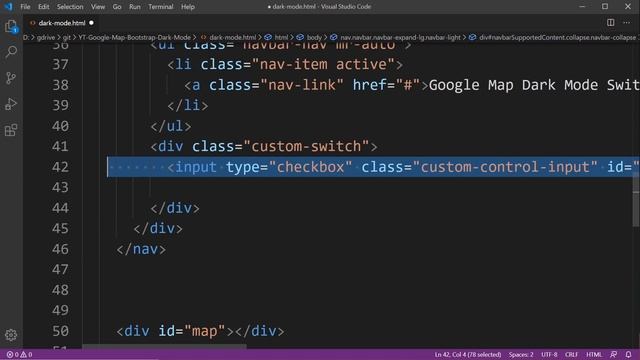Maximize the Visual Studio Code window
Viewport: 640px width, 360px height.
tap(605, 7)
